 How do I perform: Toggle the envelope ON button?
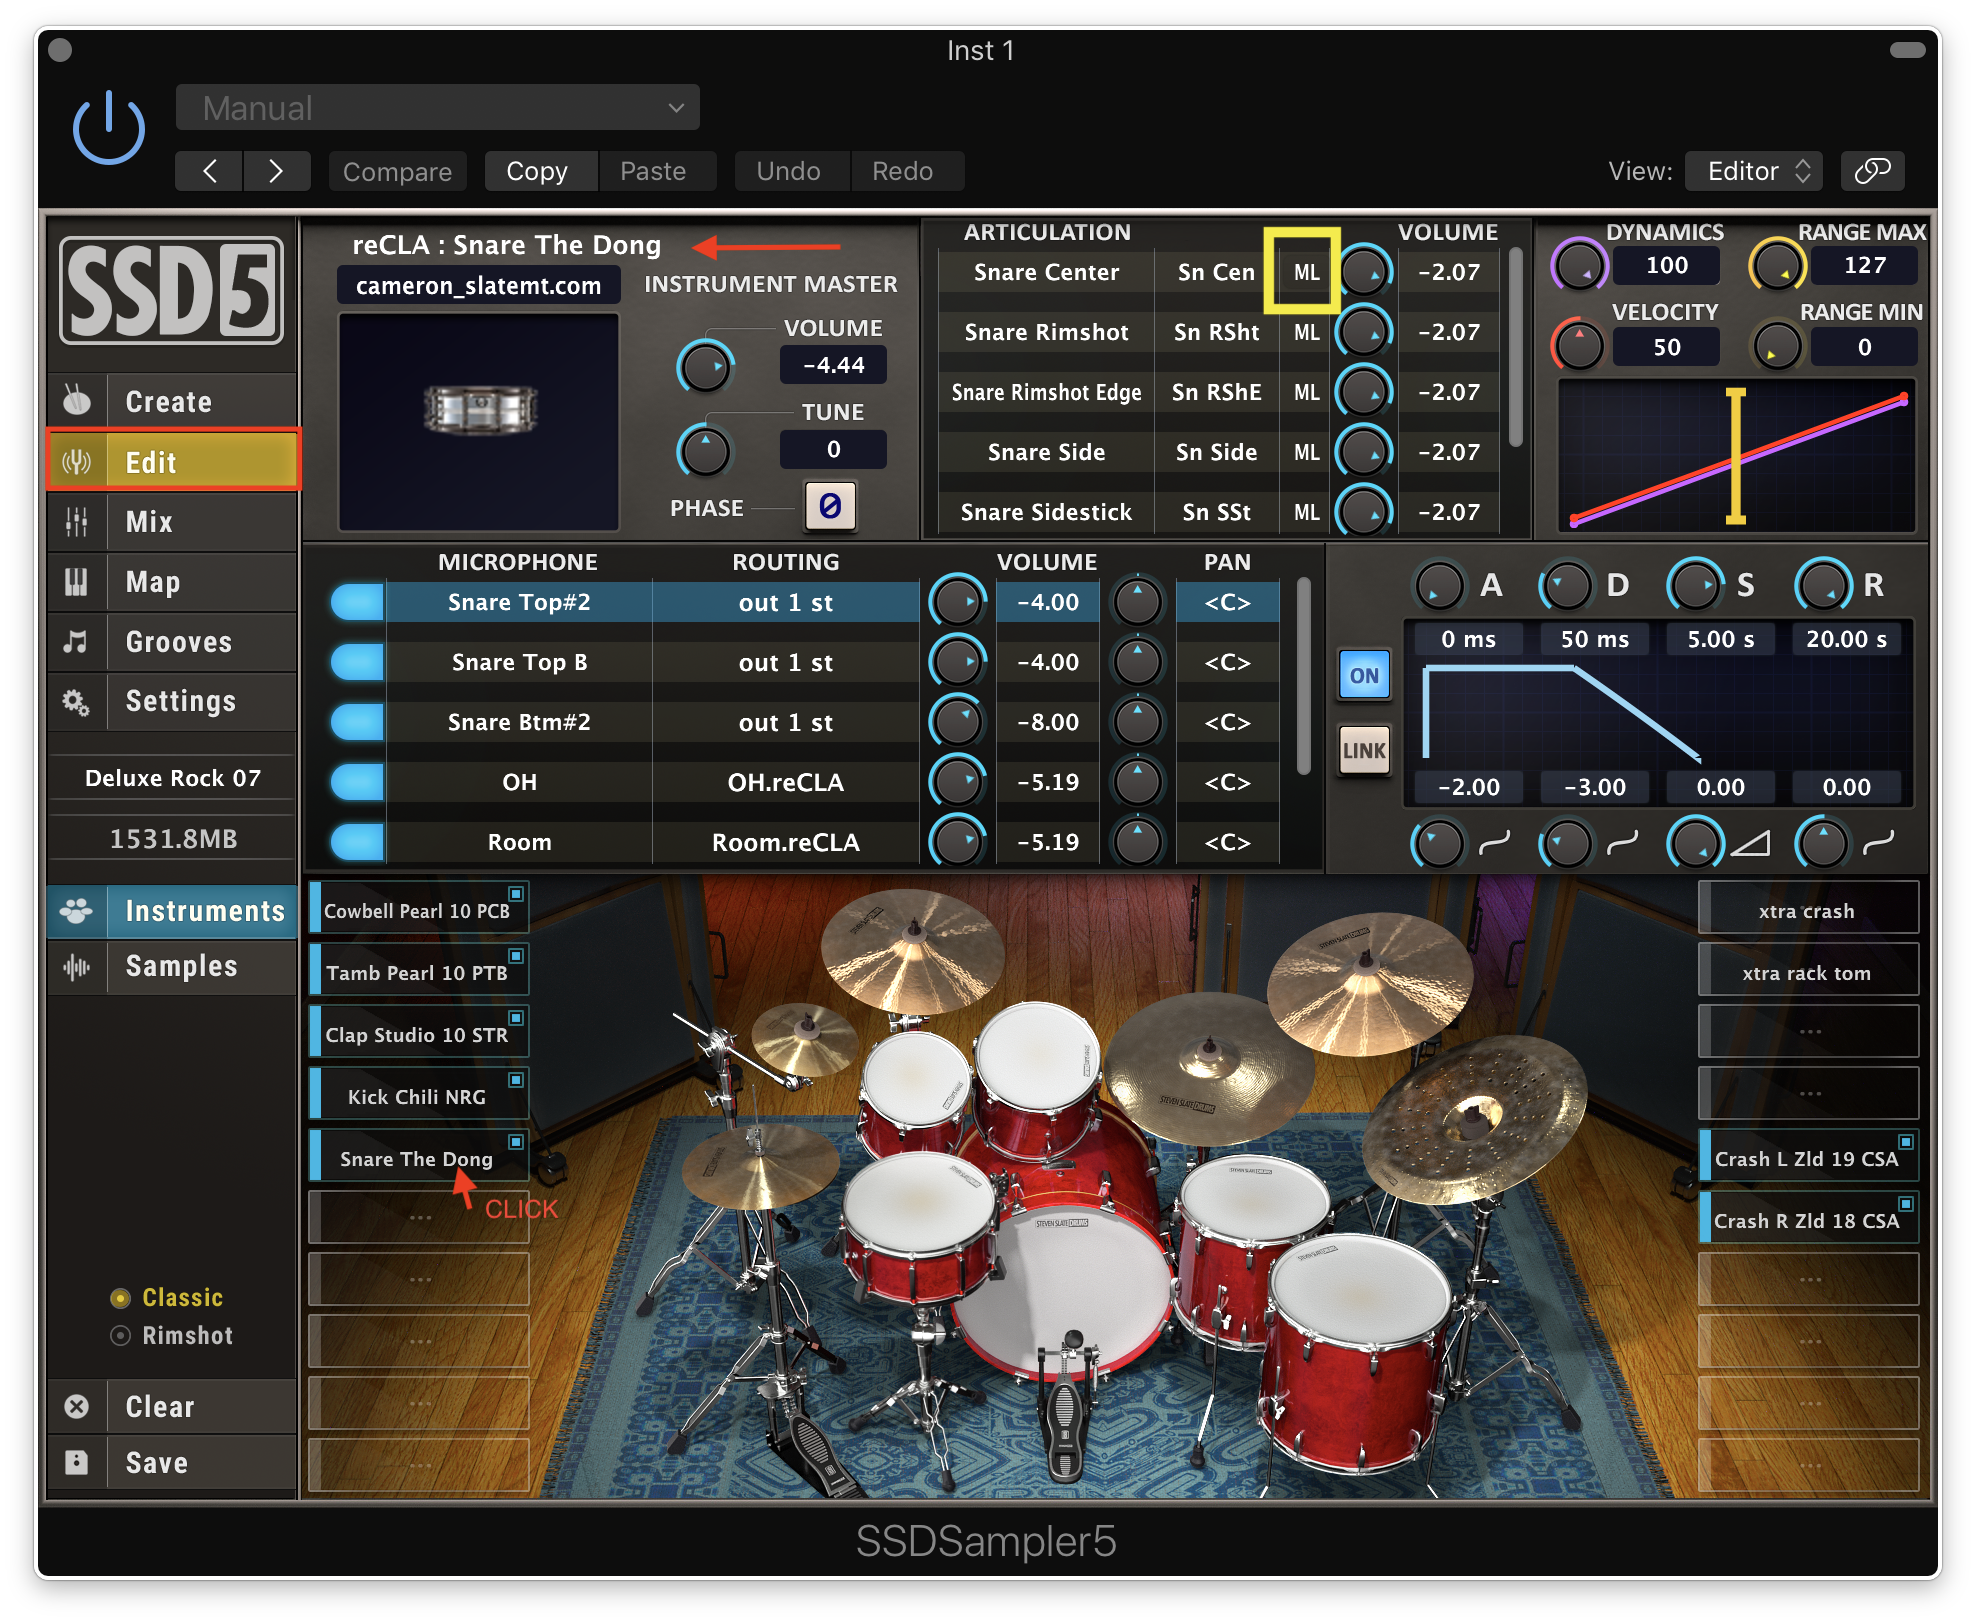click(x=1364, y=675)
